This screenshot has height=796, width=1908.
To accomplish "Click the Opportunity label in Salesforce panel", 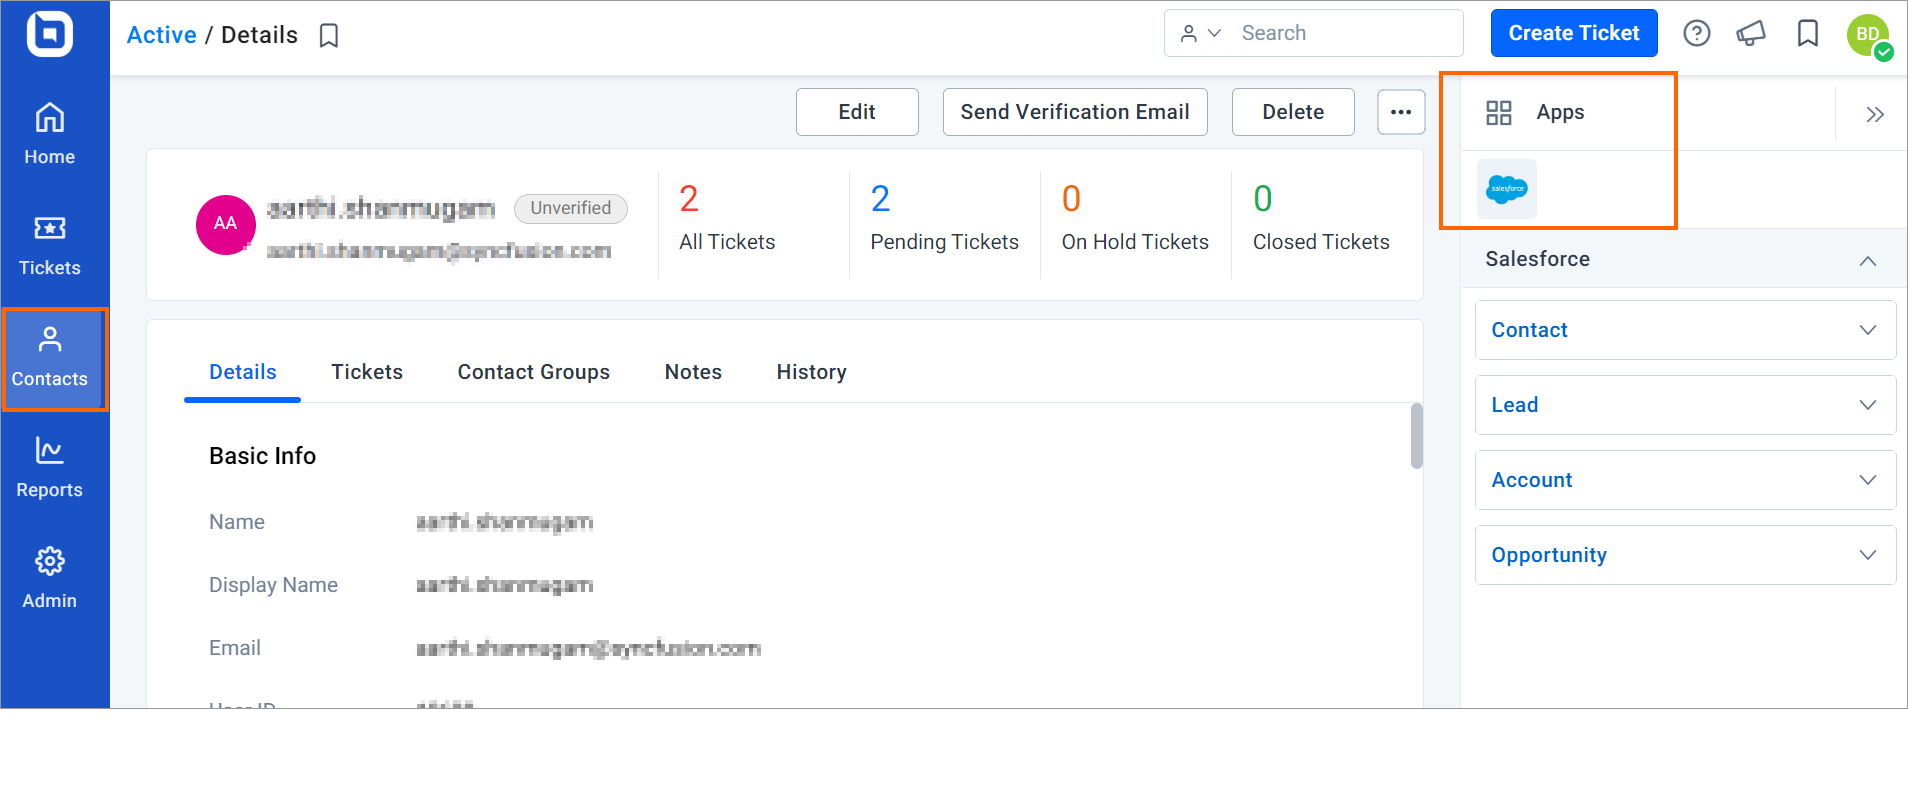I will pos(1548,555).
